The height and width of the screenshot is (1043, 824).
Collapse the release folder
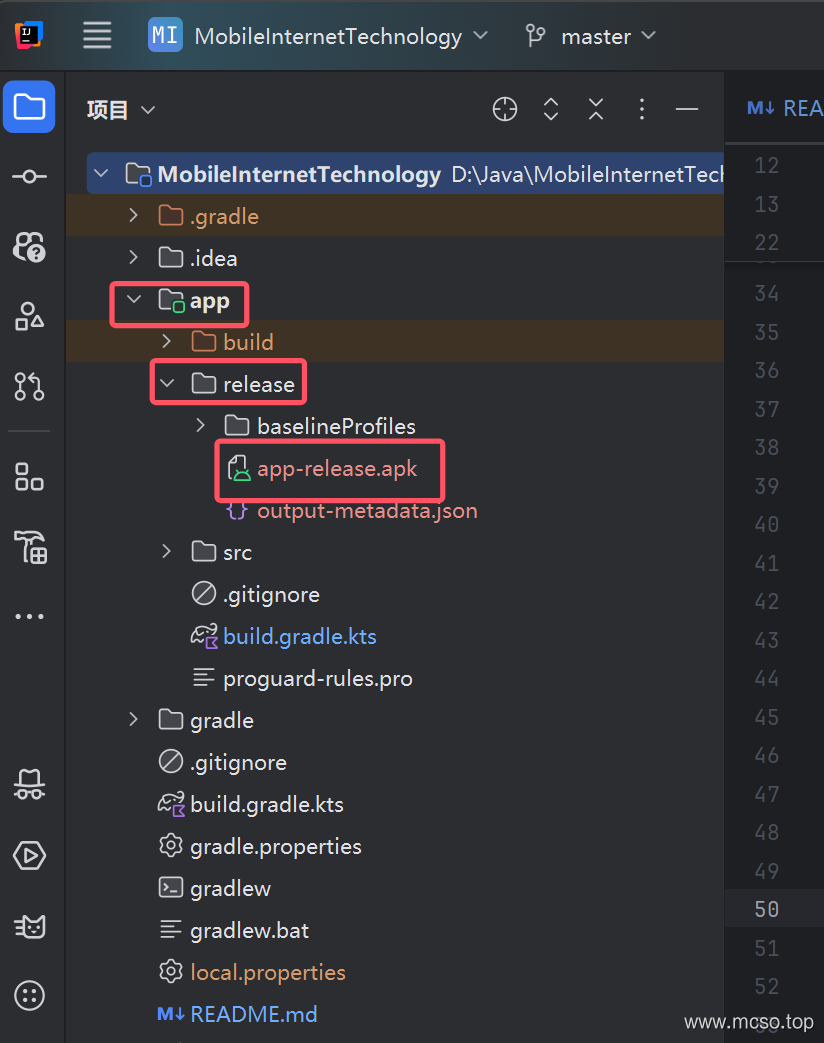168,383
